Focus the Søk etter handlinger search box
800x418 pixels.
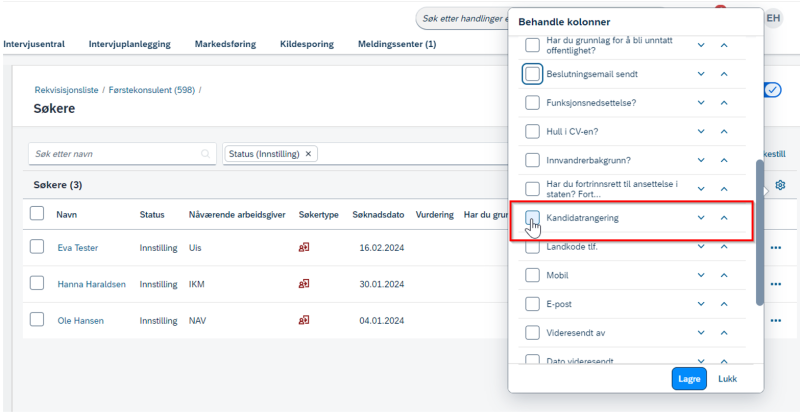pyautogui.click(x=462, y=18)
